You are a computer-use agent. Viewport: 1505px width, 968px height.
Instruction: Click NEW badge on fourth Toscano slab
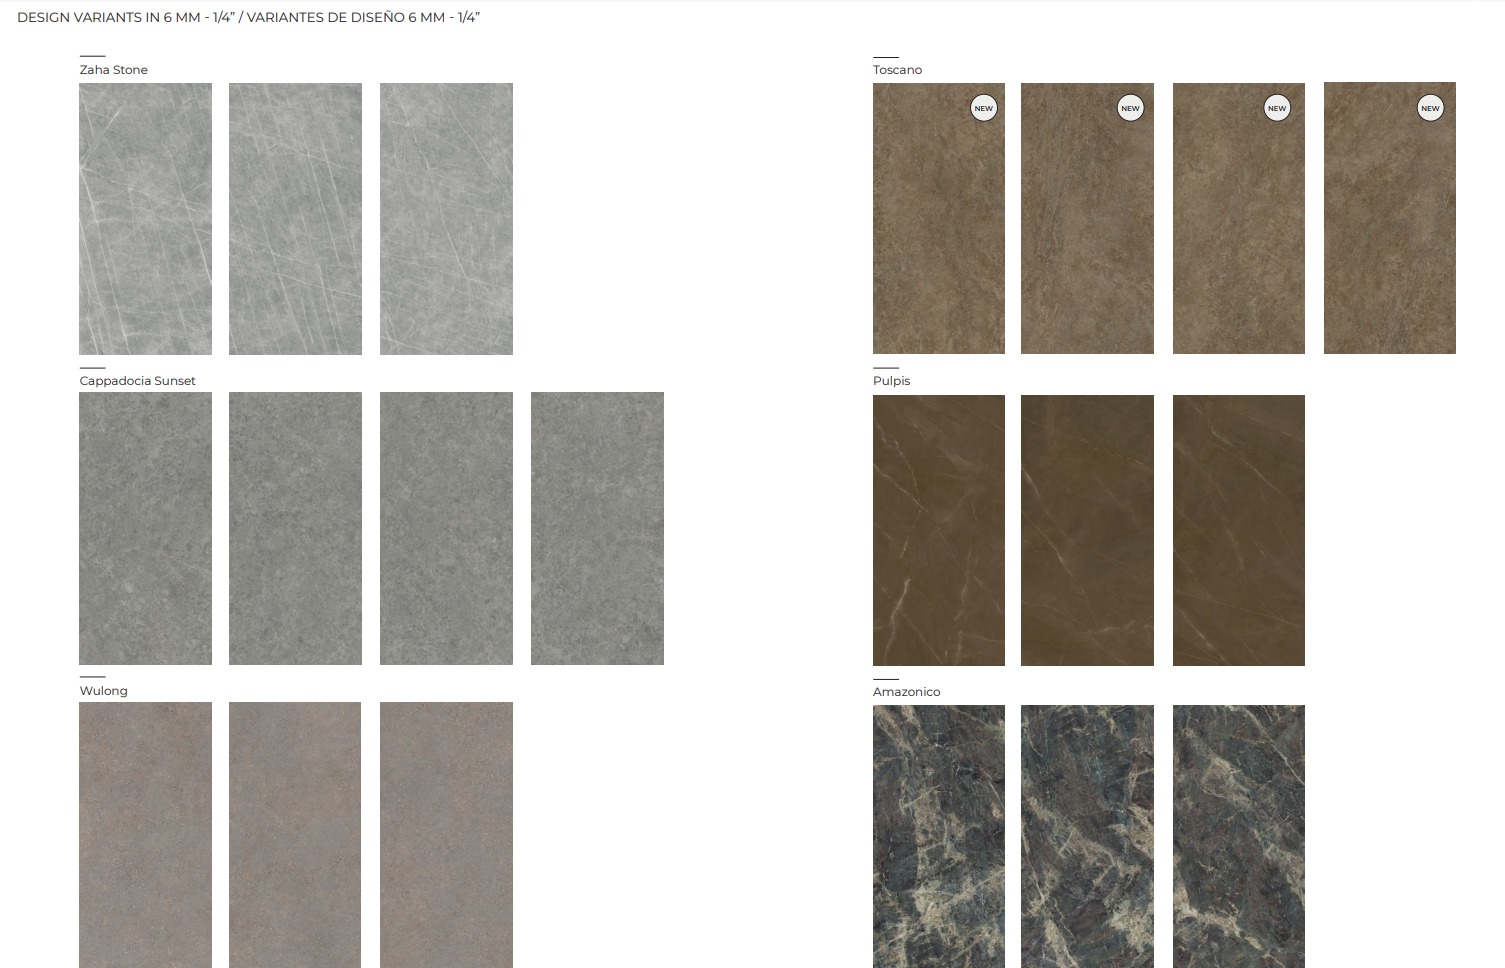(1430, 108)
